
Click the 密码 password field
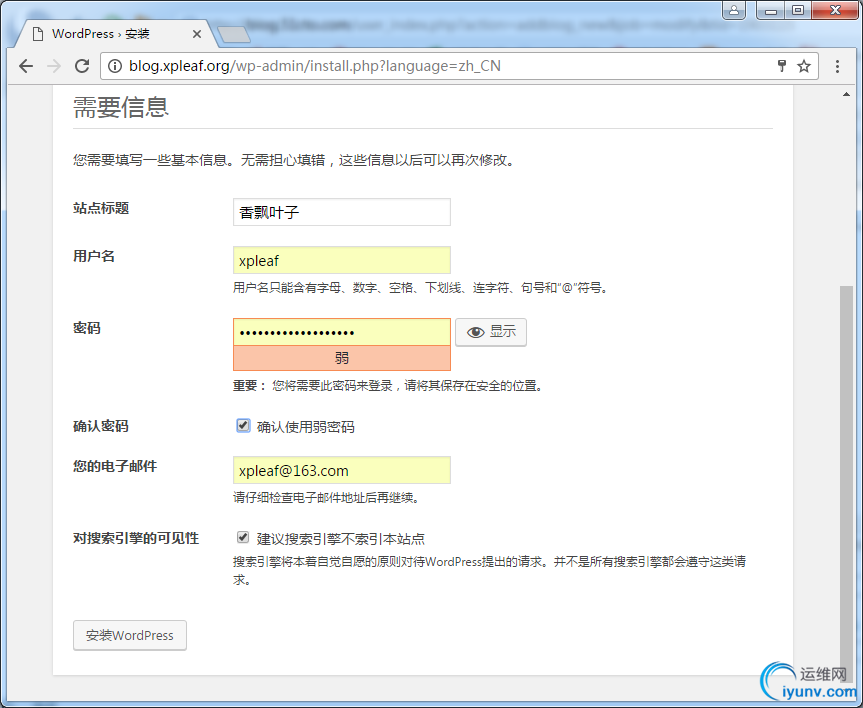point(342,332)
